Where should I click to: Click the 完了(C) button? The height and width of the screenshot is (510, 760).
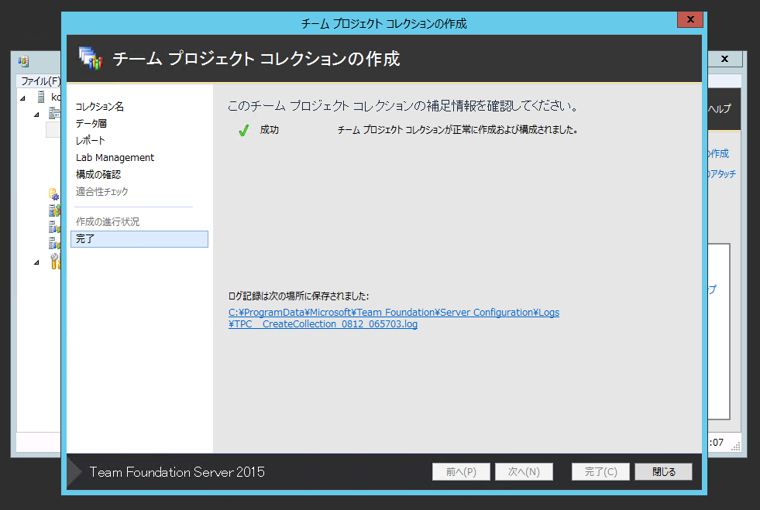pyautogui.click(x=601, y=472)
